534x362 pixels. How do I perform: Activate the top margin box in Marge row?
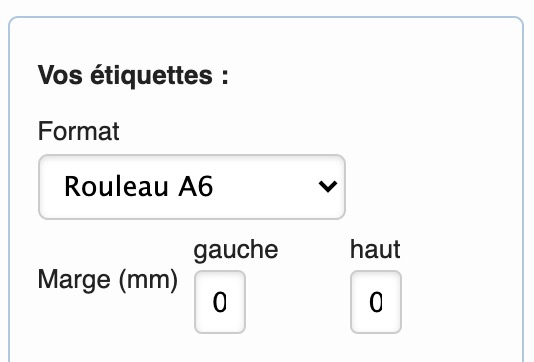(376, 302)
